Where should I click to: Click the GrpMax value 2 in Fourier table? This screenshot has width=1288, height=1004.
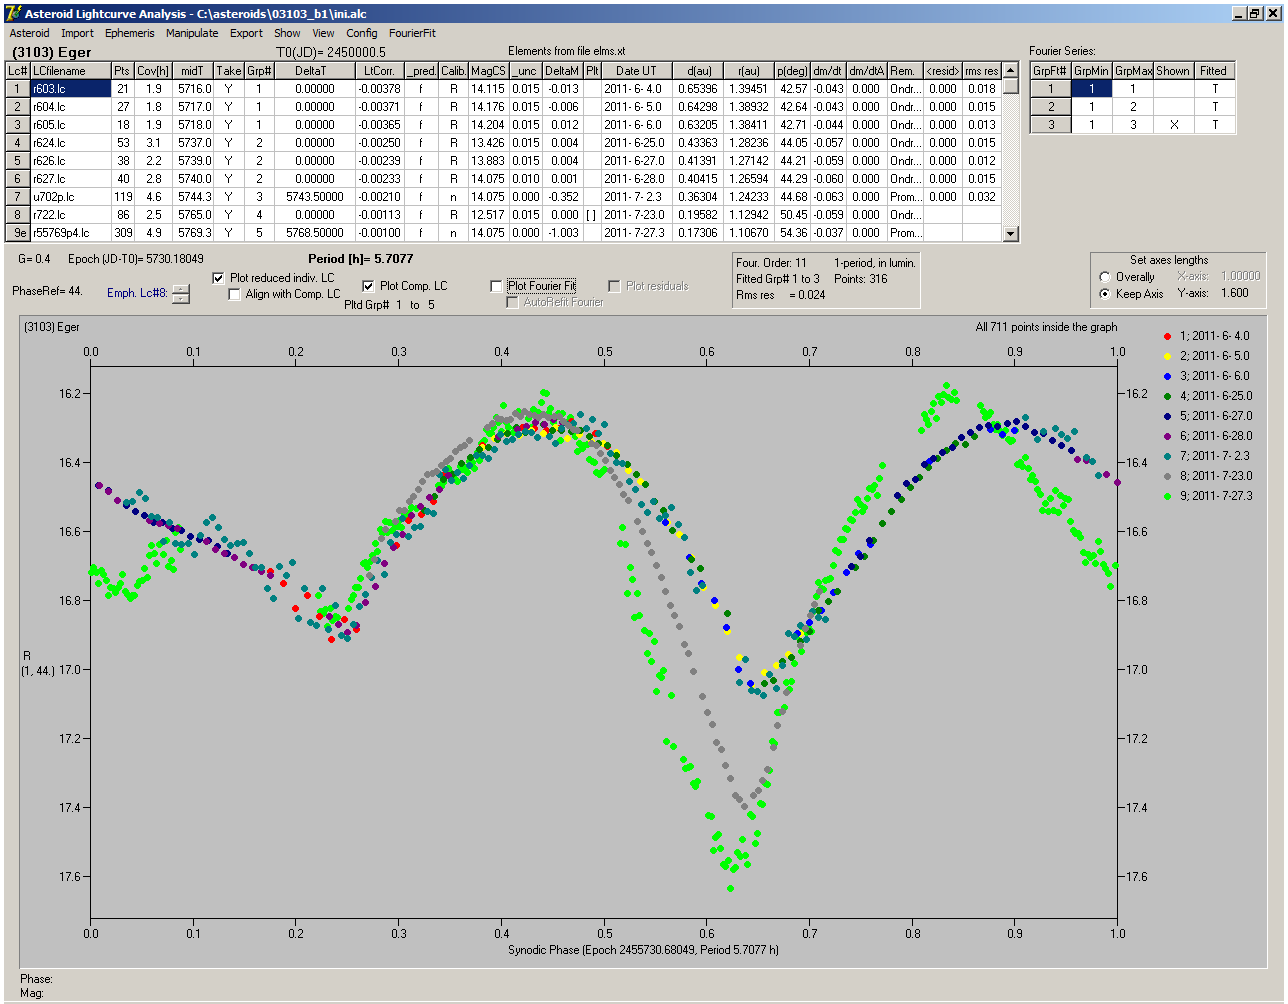[1132, 107]
